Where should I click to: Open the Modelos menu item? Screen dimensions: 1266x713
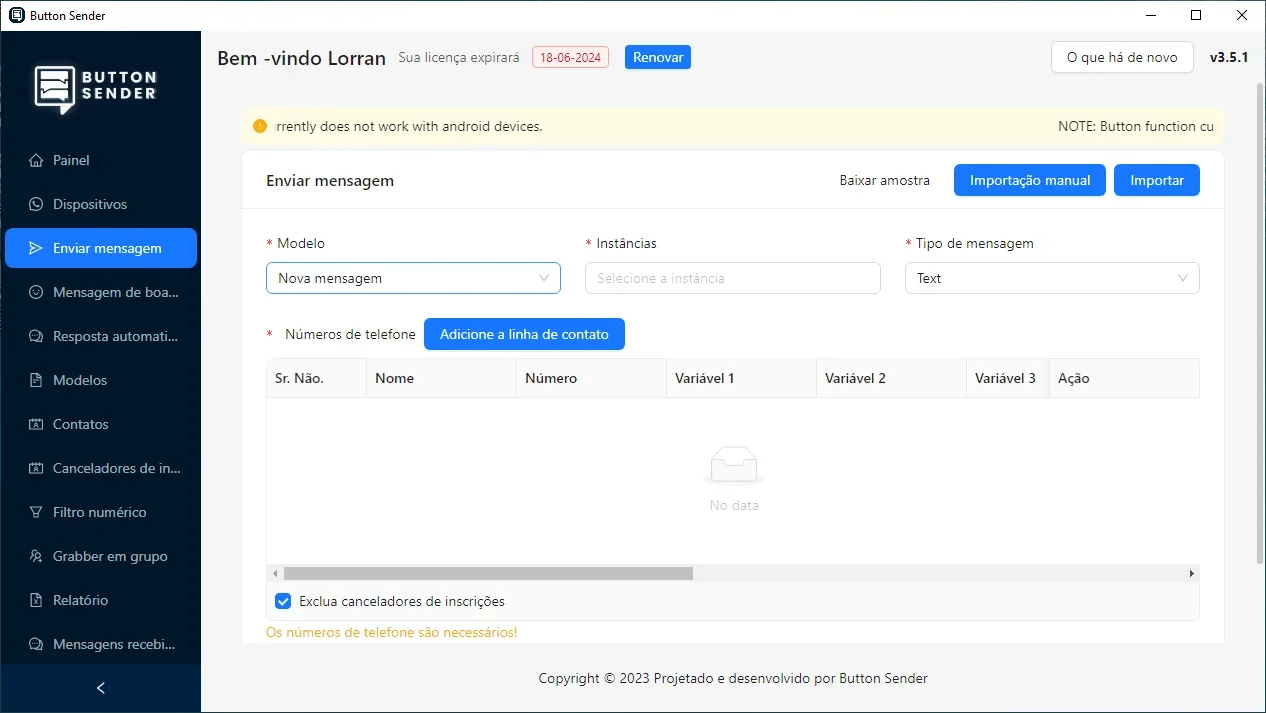(x=101, y=380)
